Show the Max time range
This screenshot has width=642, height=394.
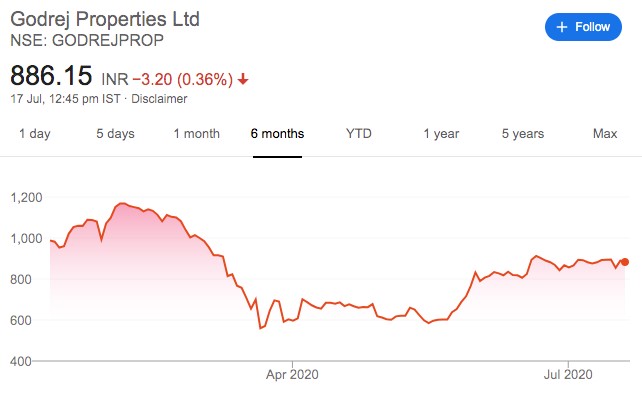pyautogui.click(x=605, y=134)
